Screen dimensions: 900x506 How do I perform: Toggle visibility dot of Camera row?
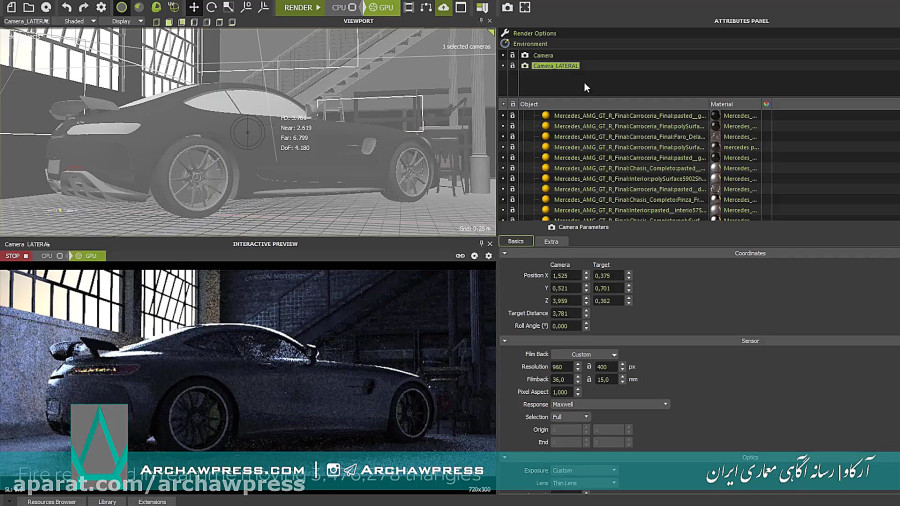503,56
